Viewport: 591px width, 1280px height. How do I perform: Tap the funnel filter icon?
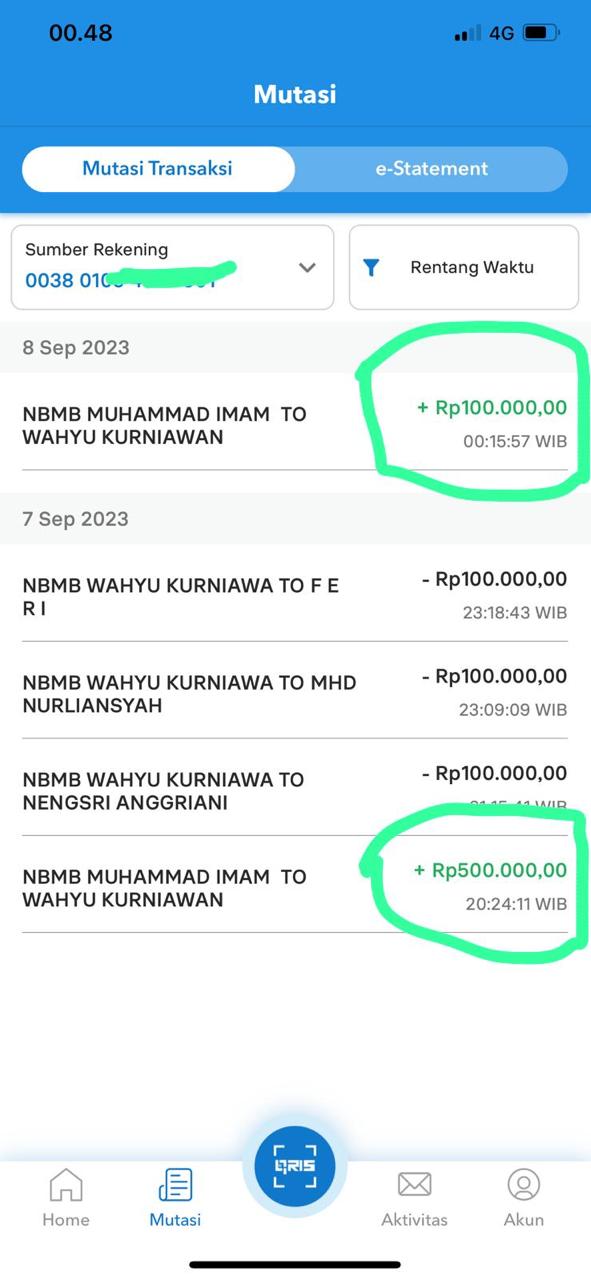coord(371,267)
